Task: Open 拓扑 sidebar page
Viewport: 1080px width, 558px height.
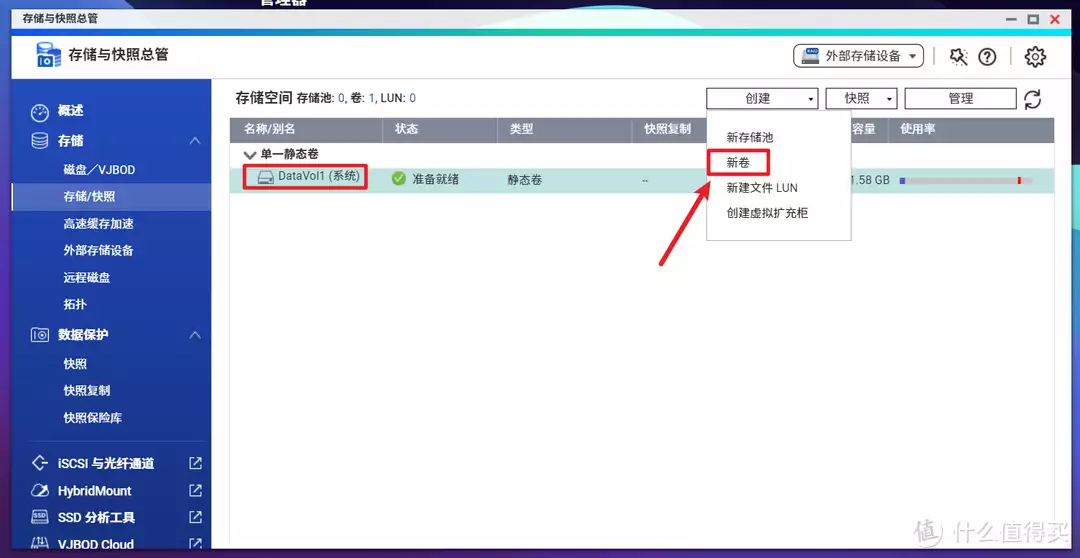Action: click(x=75, y=304)
